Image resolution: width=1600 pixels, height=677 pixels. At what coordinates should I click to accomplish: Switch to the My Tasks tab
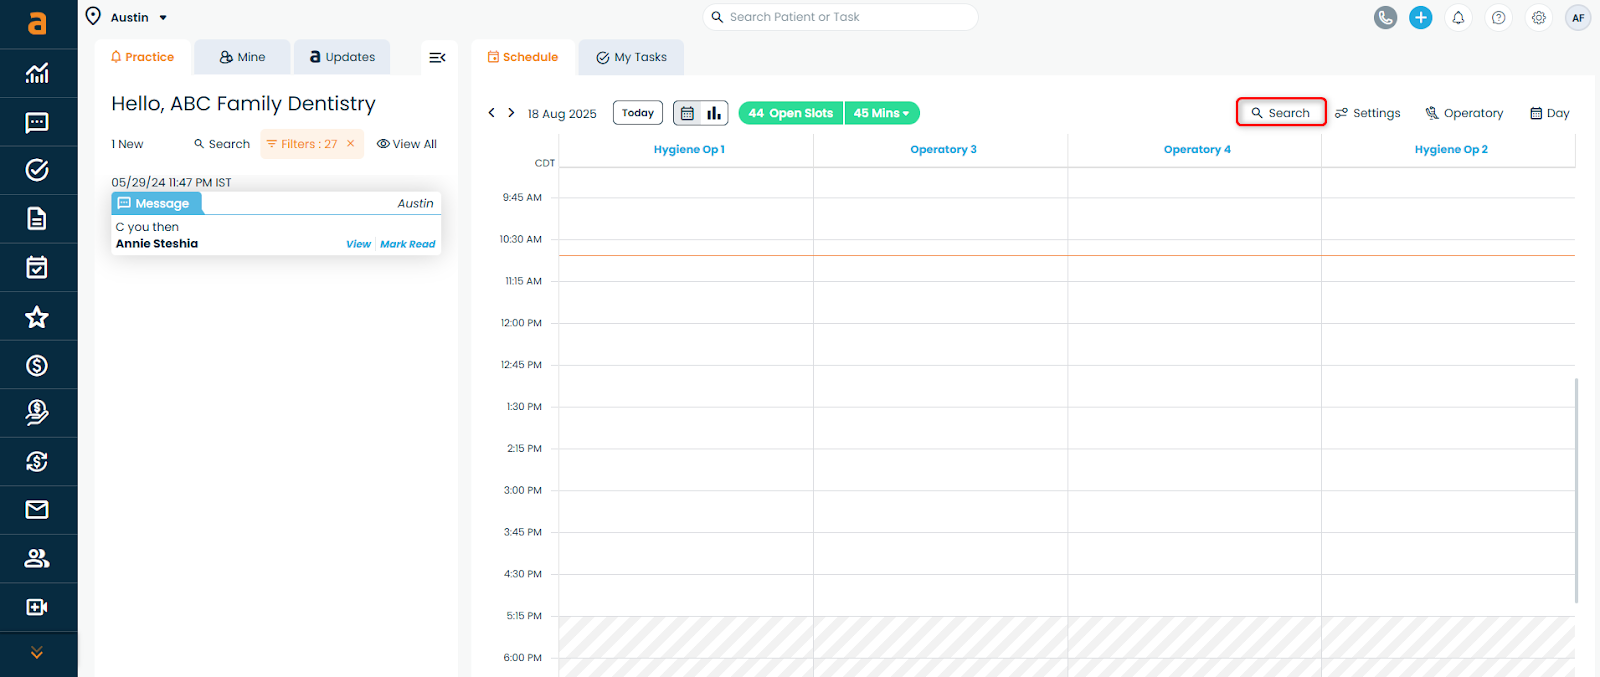[631, 57]
